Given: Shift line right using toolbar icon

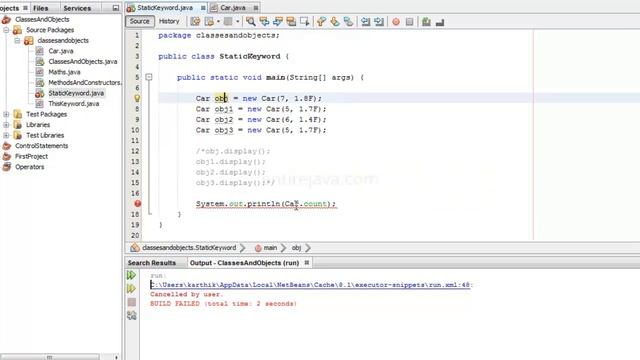Looking at the screenshot, I should (379, 22).
